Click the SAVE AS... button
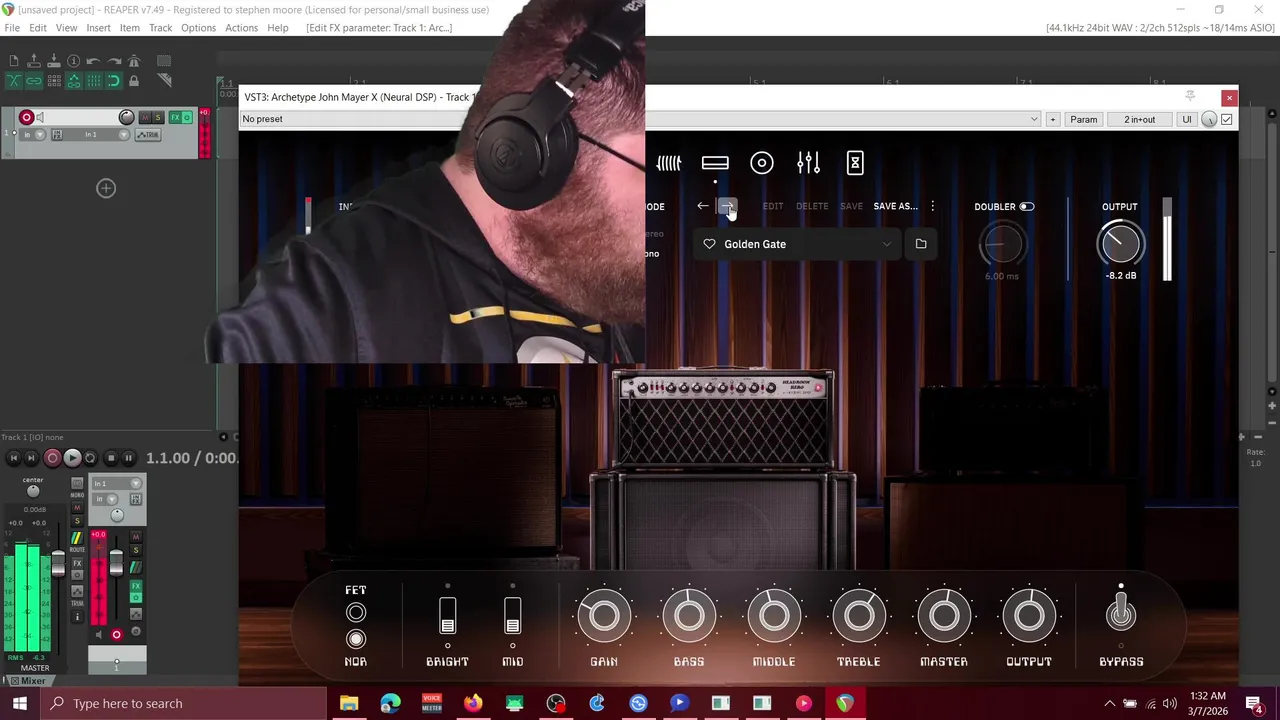 (895, 206)
